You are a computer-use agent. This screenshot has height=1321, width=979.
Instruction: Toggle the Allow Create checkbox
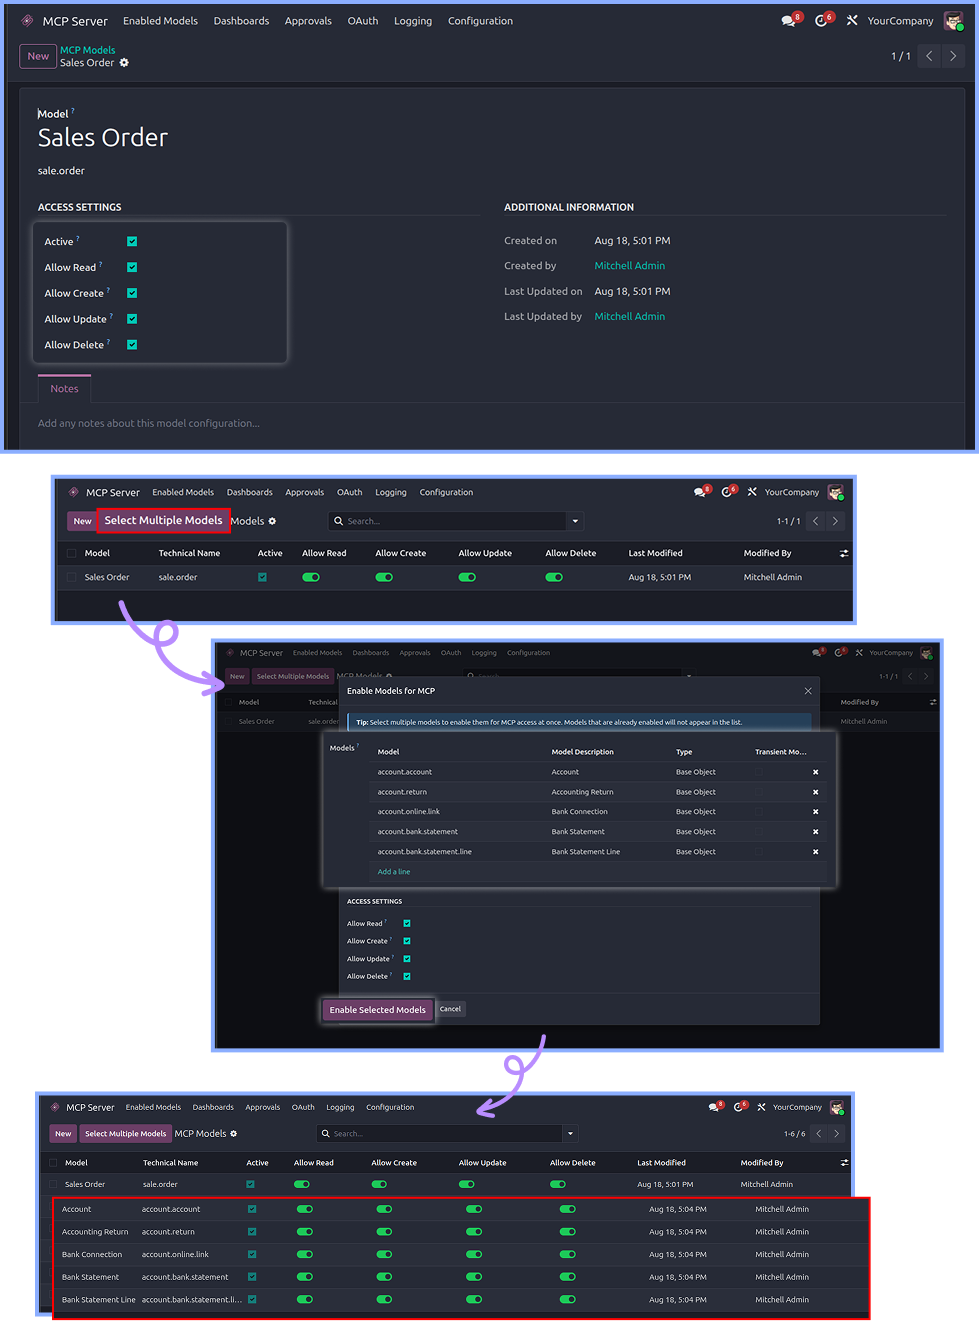[x=132, y=293]
